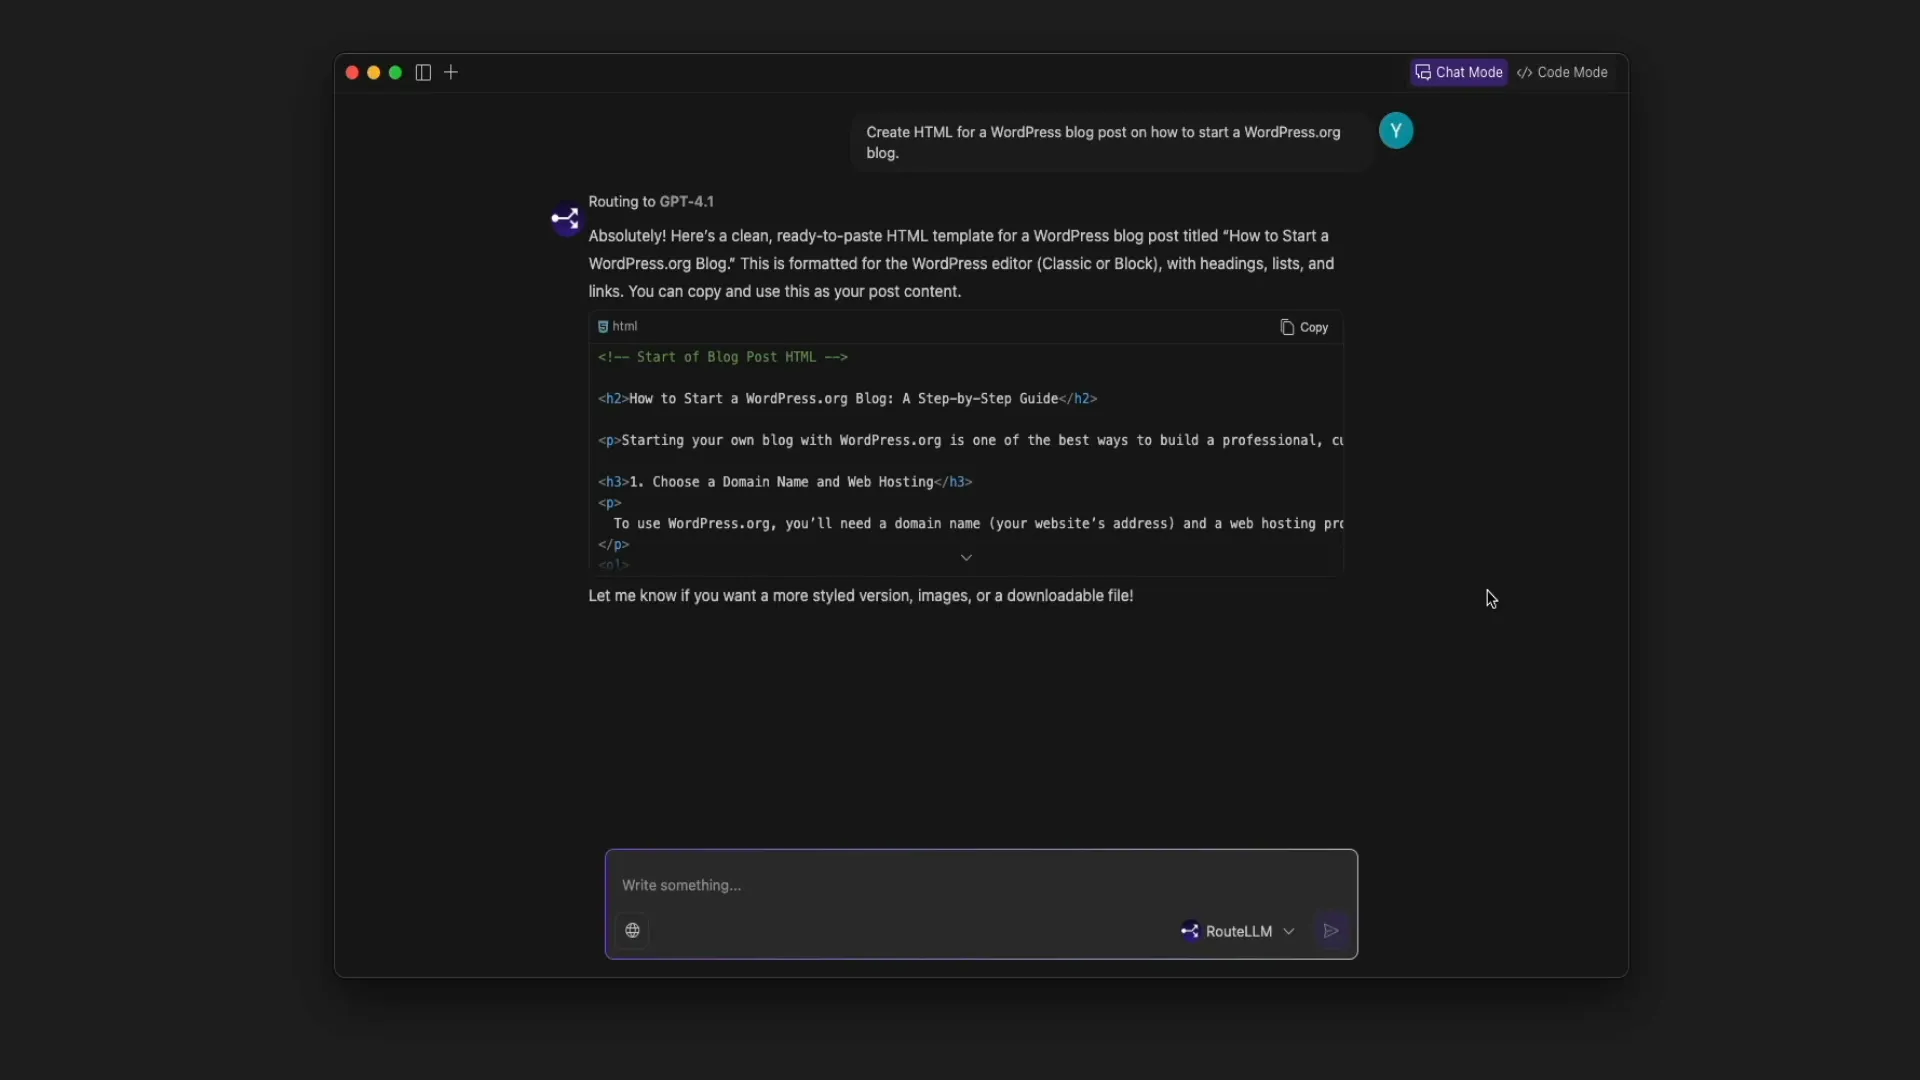
Task: Copy the HTML code block
Action: [x=1304, y=328]
